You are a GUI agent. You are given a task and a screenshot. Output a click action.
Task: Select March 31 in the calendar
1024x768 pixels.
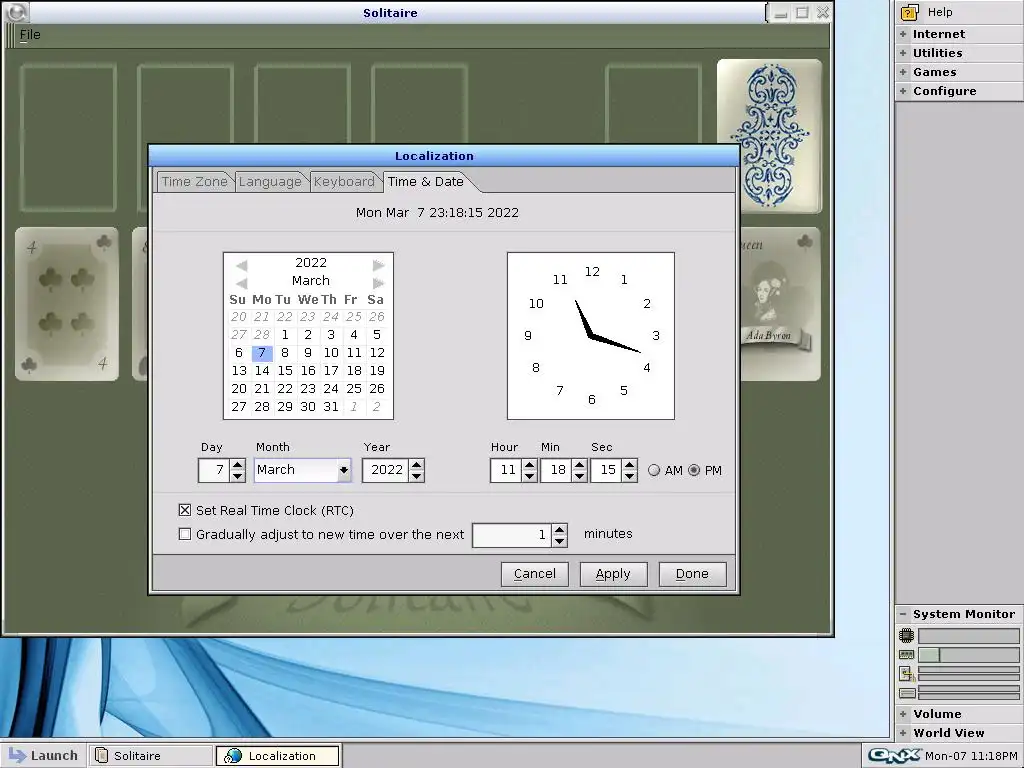[x=331, y=406]
